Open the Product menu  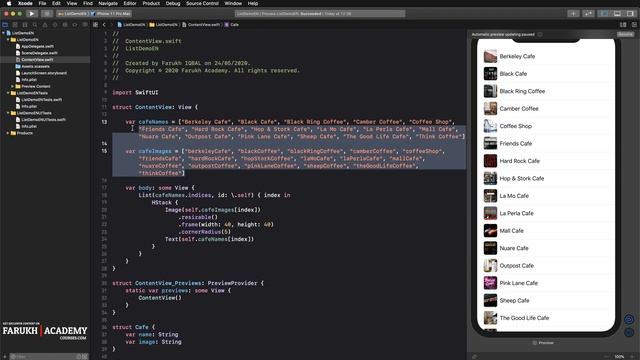(x=151, y=3)
